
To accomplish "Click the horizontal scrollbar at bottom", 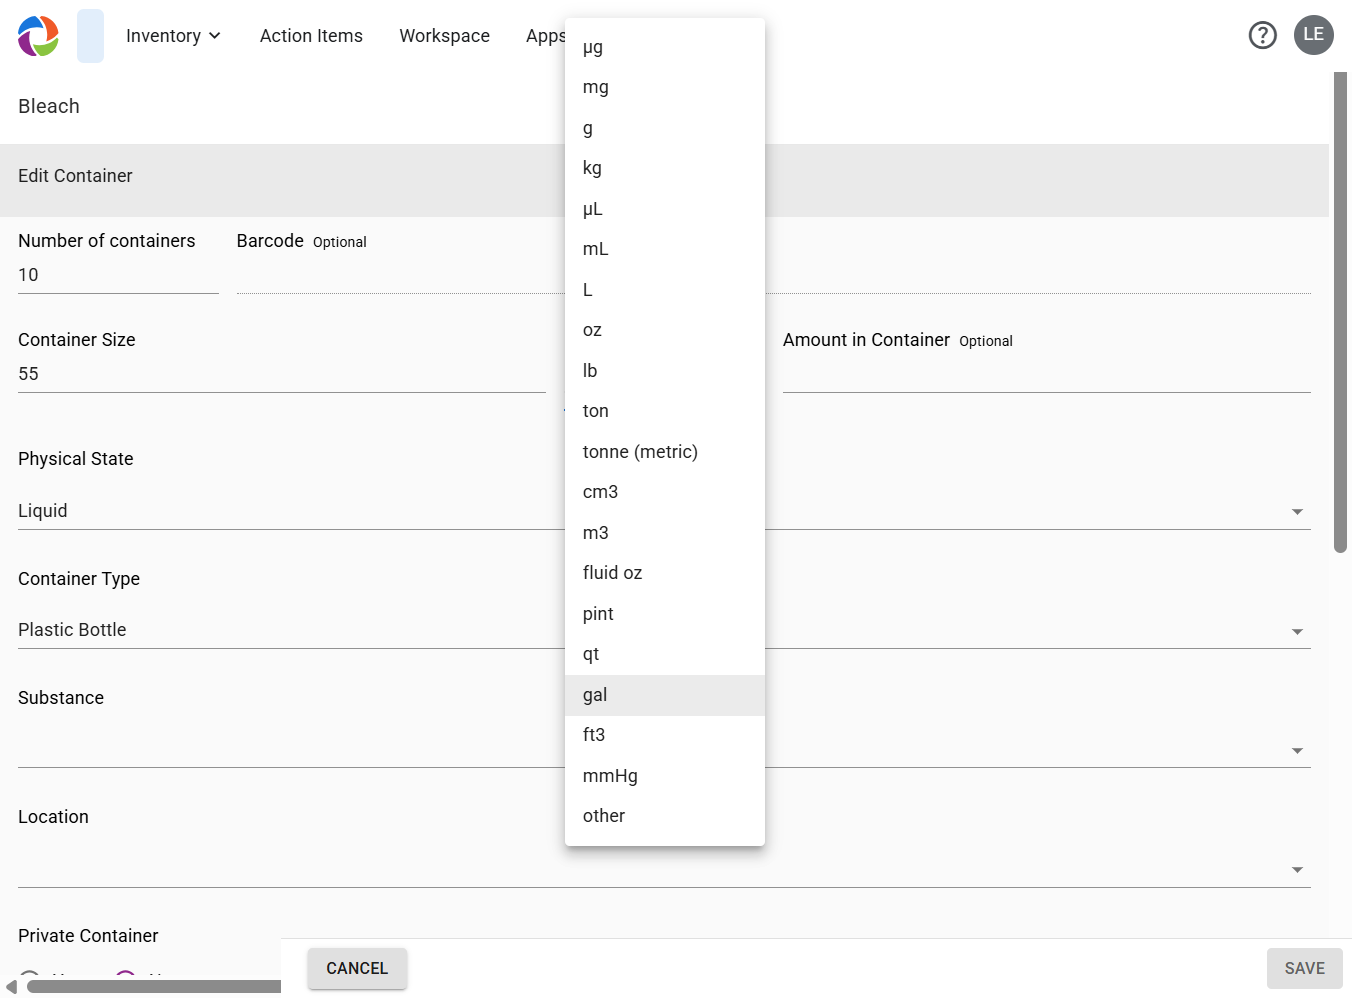I will coord(154,987).
